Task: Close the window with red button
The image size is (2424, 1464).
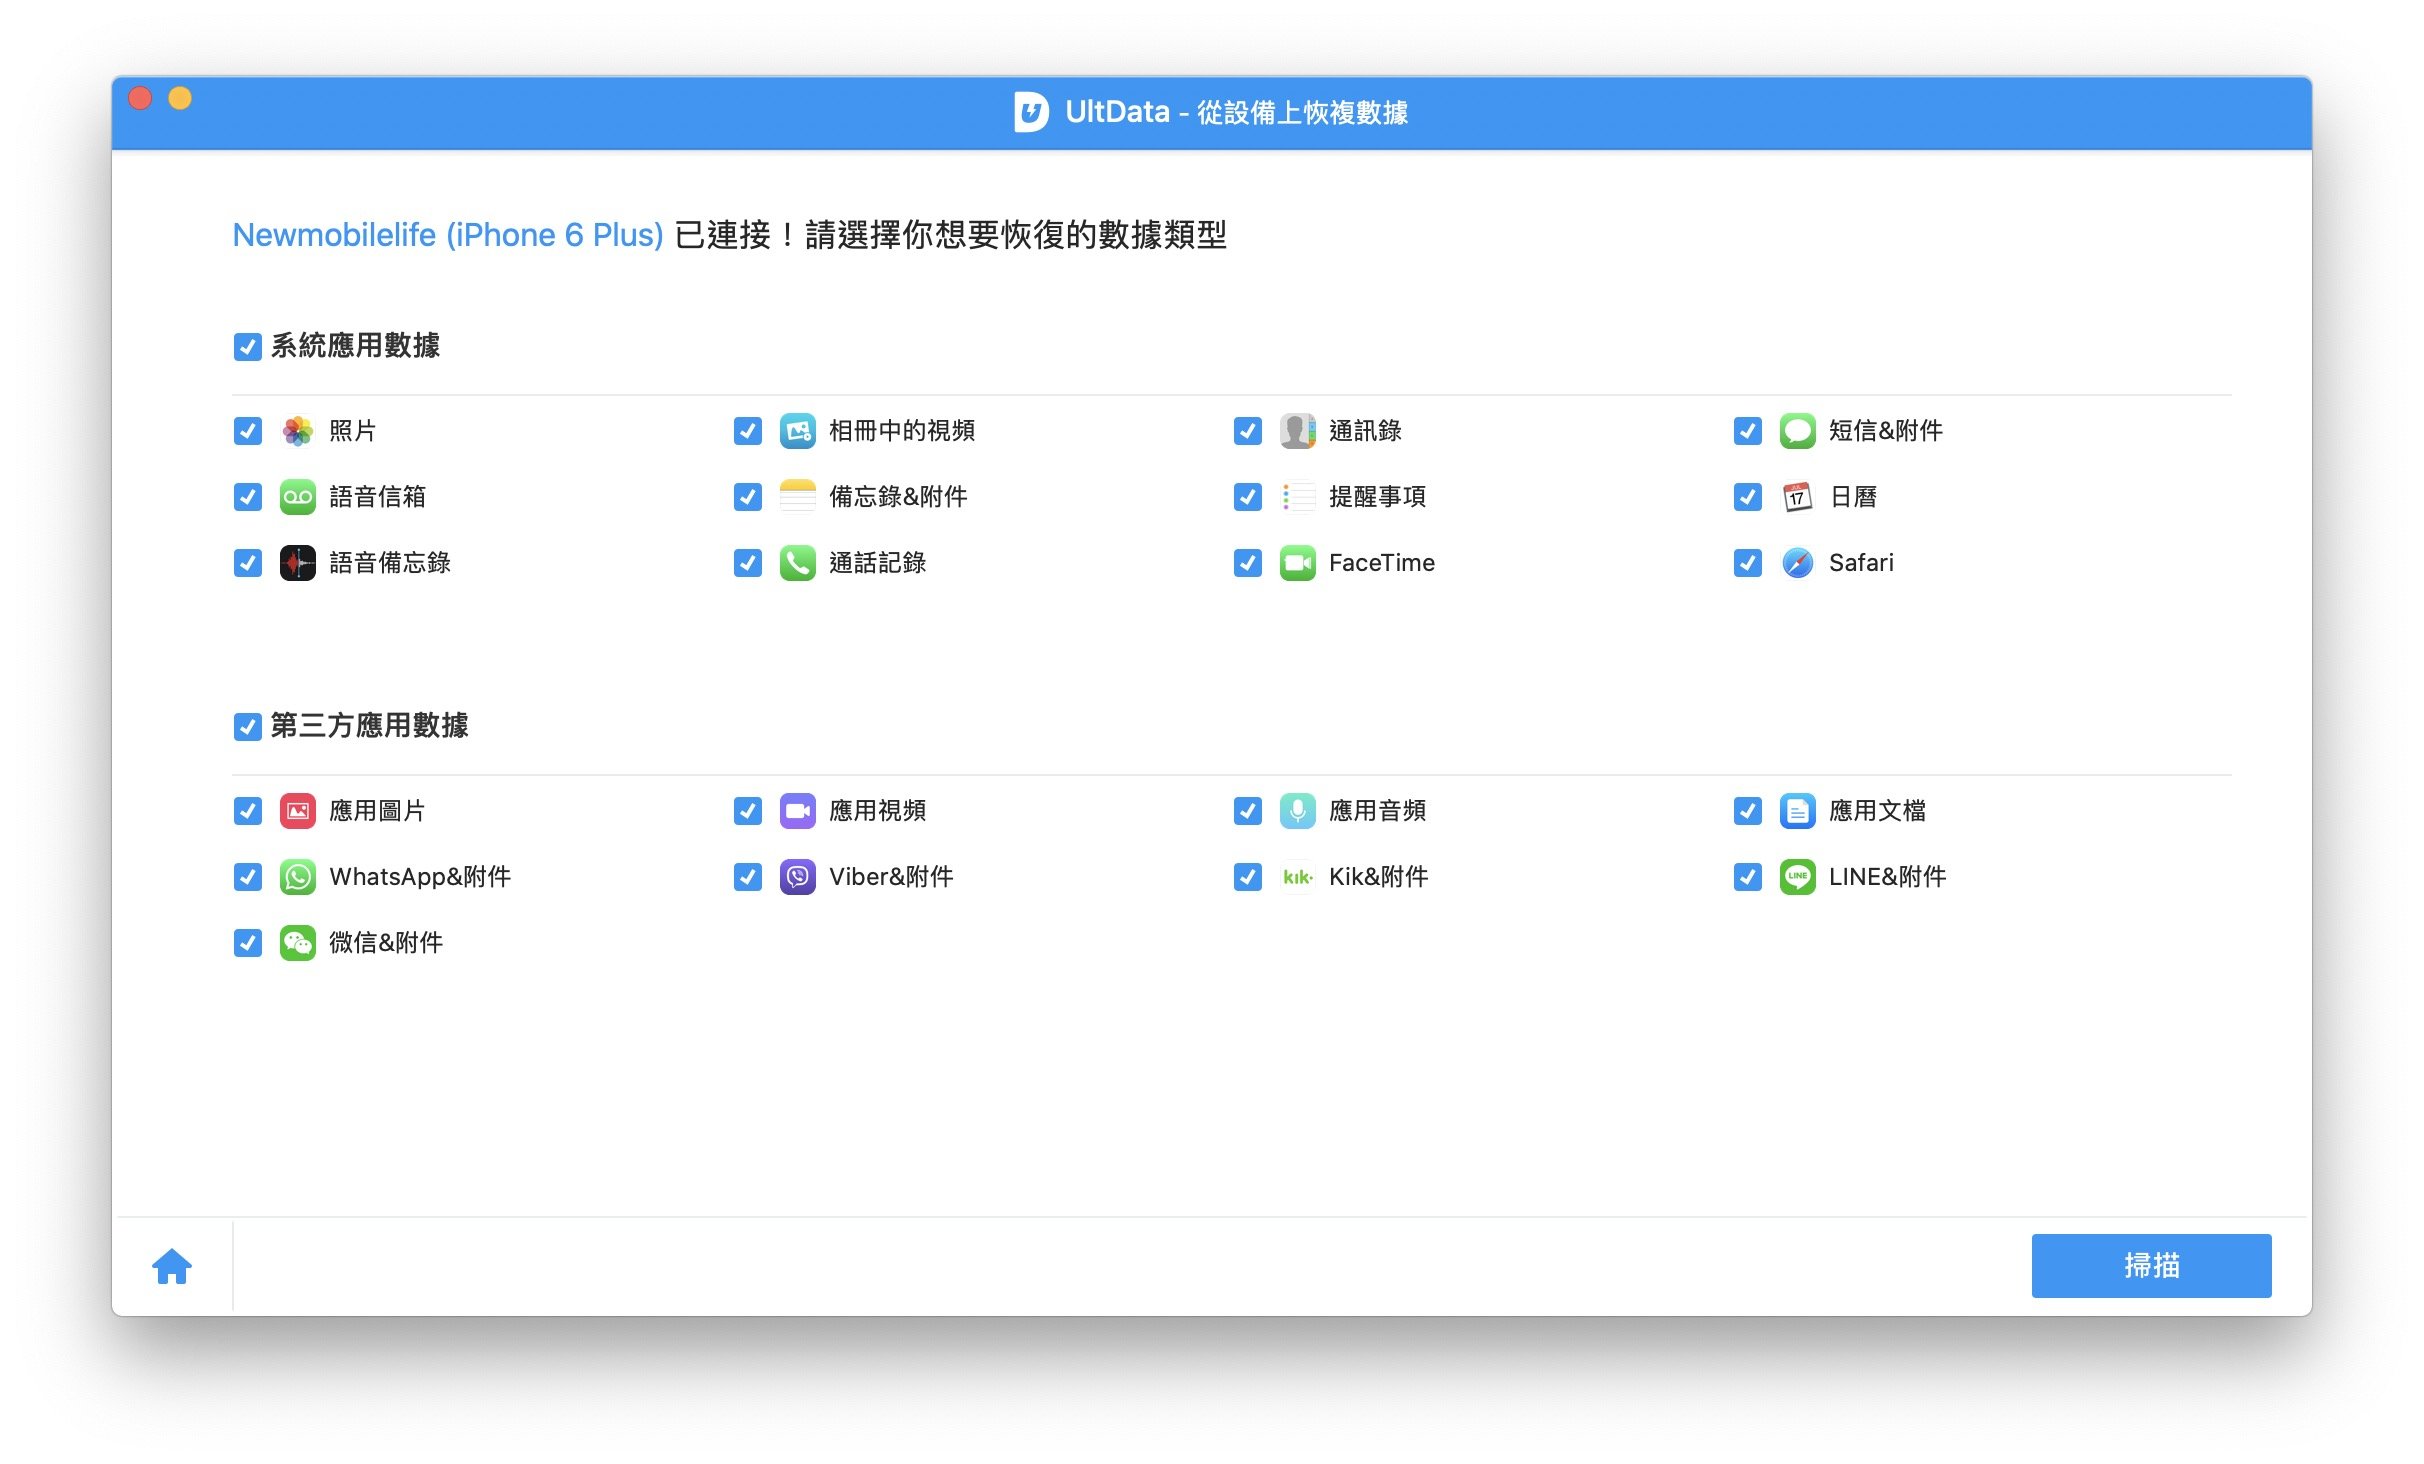Action: [x=140, y=98]
